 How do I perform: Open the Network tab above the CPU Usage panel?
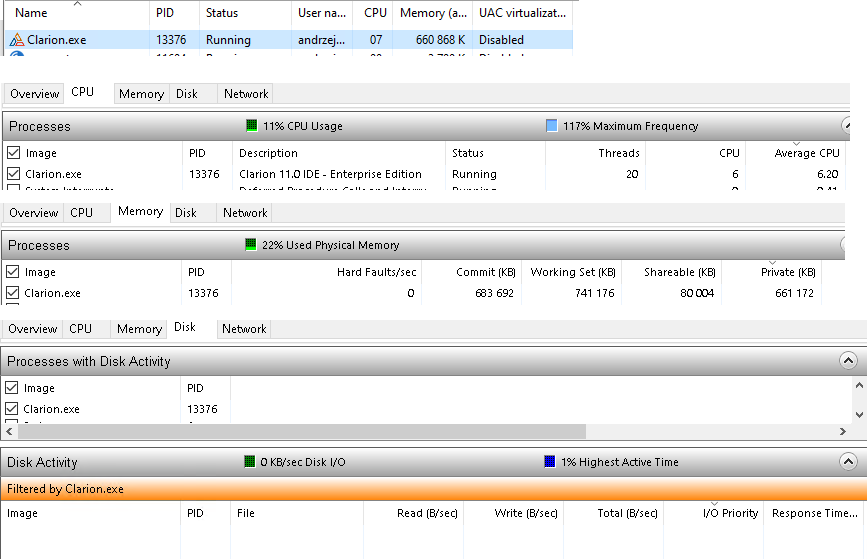246,94
